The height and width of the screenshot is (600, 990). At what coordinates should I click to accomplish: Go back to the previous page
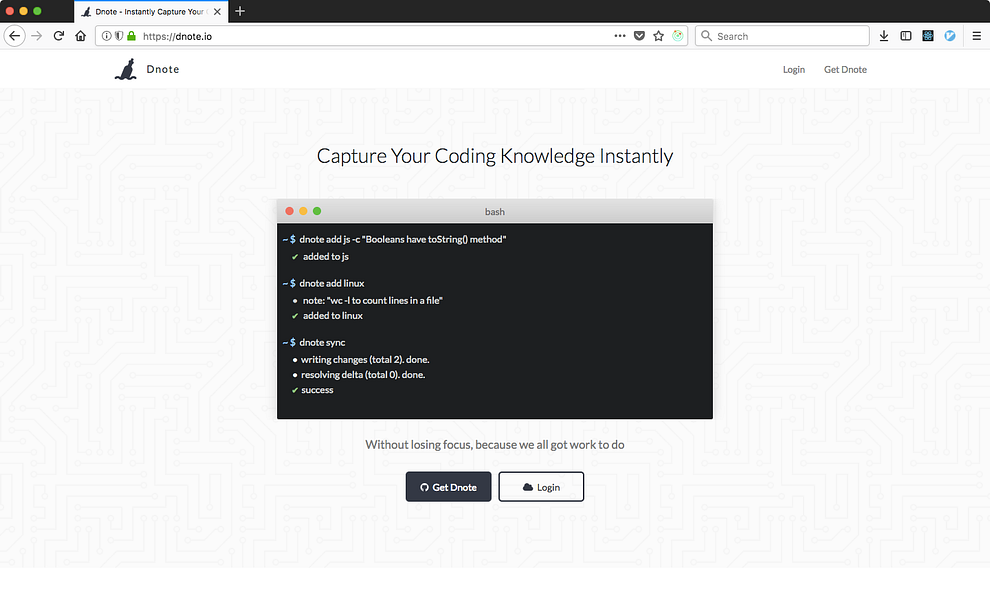tap(15, 36)
